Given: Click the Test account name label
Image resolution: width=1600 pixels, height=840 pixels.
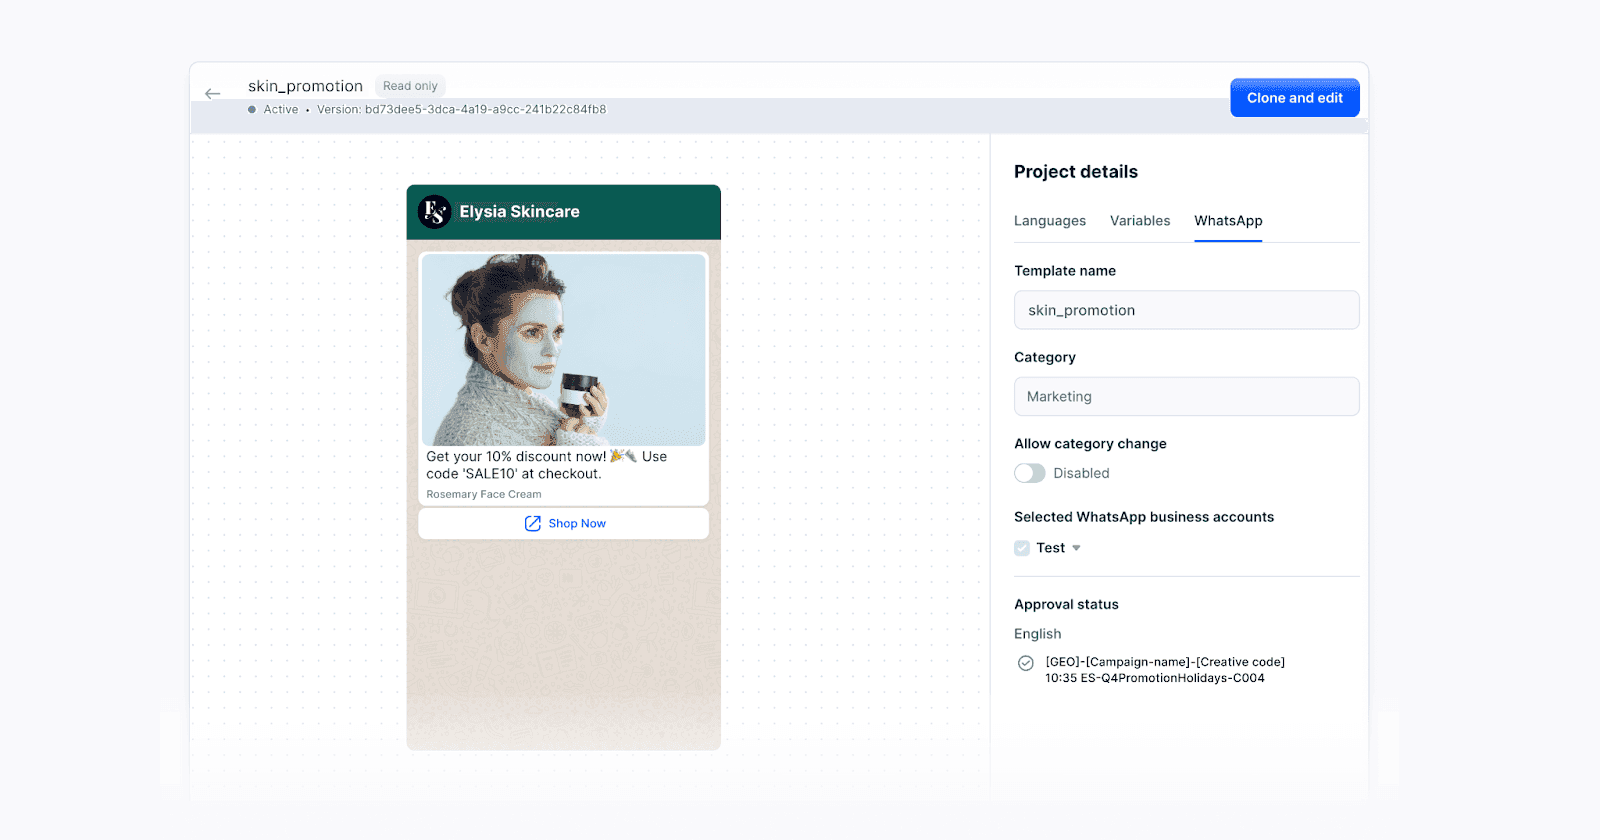Looking at the screenshot, I should pyautogui.click(x=1050, y=548).
